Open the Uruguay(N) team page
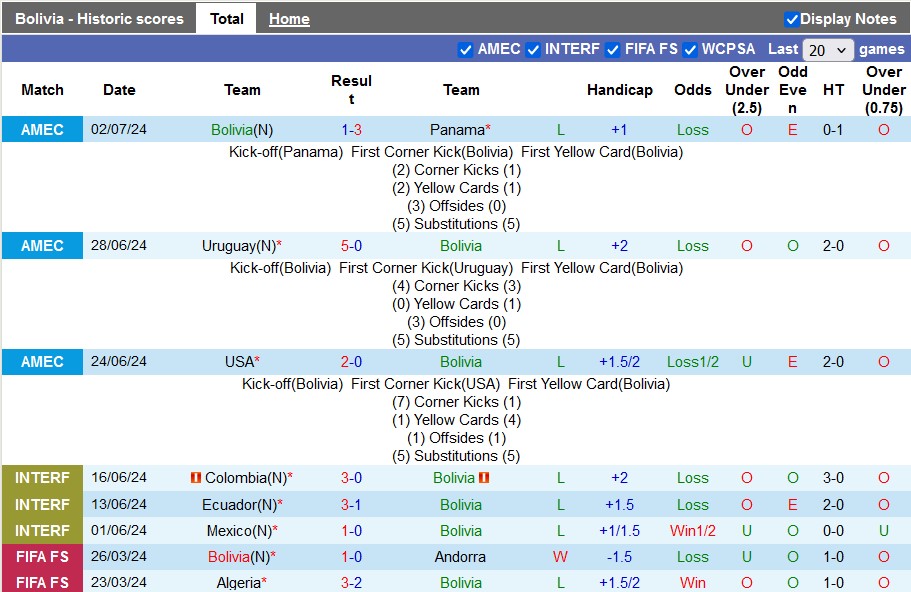Image resolution: width=911 pixels, height=592 pixels. click(238, 246)
